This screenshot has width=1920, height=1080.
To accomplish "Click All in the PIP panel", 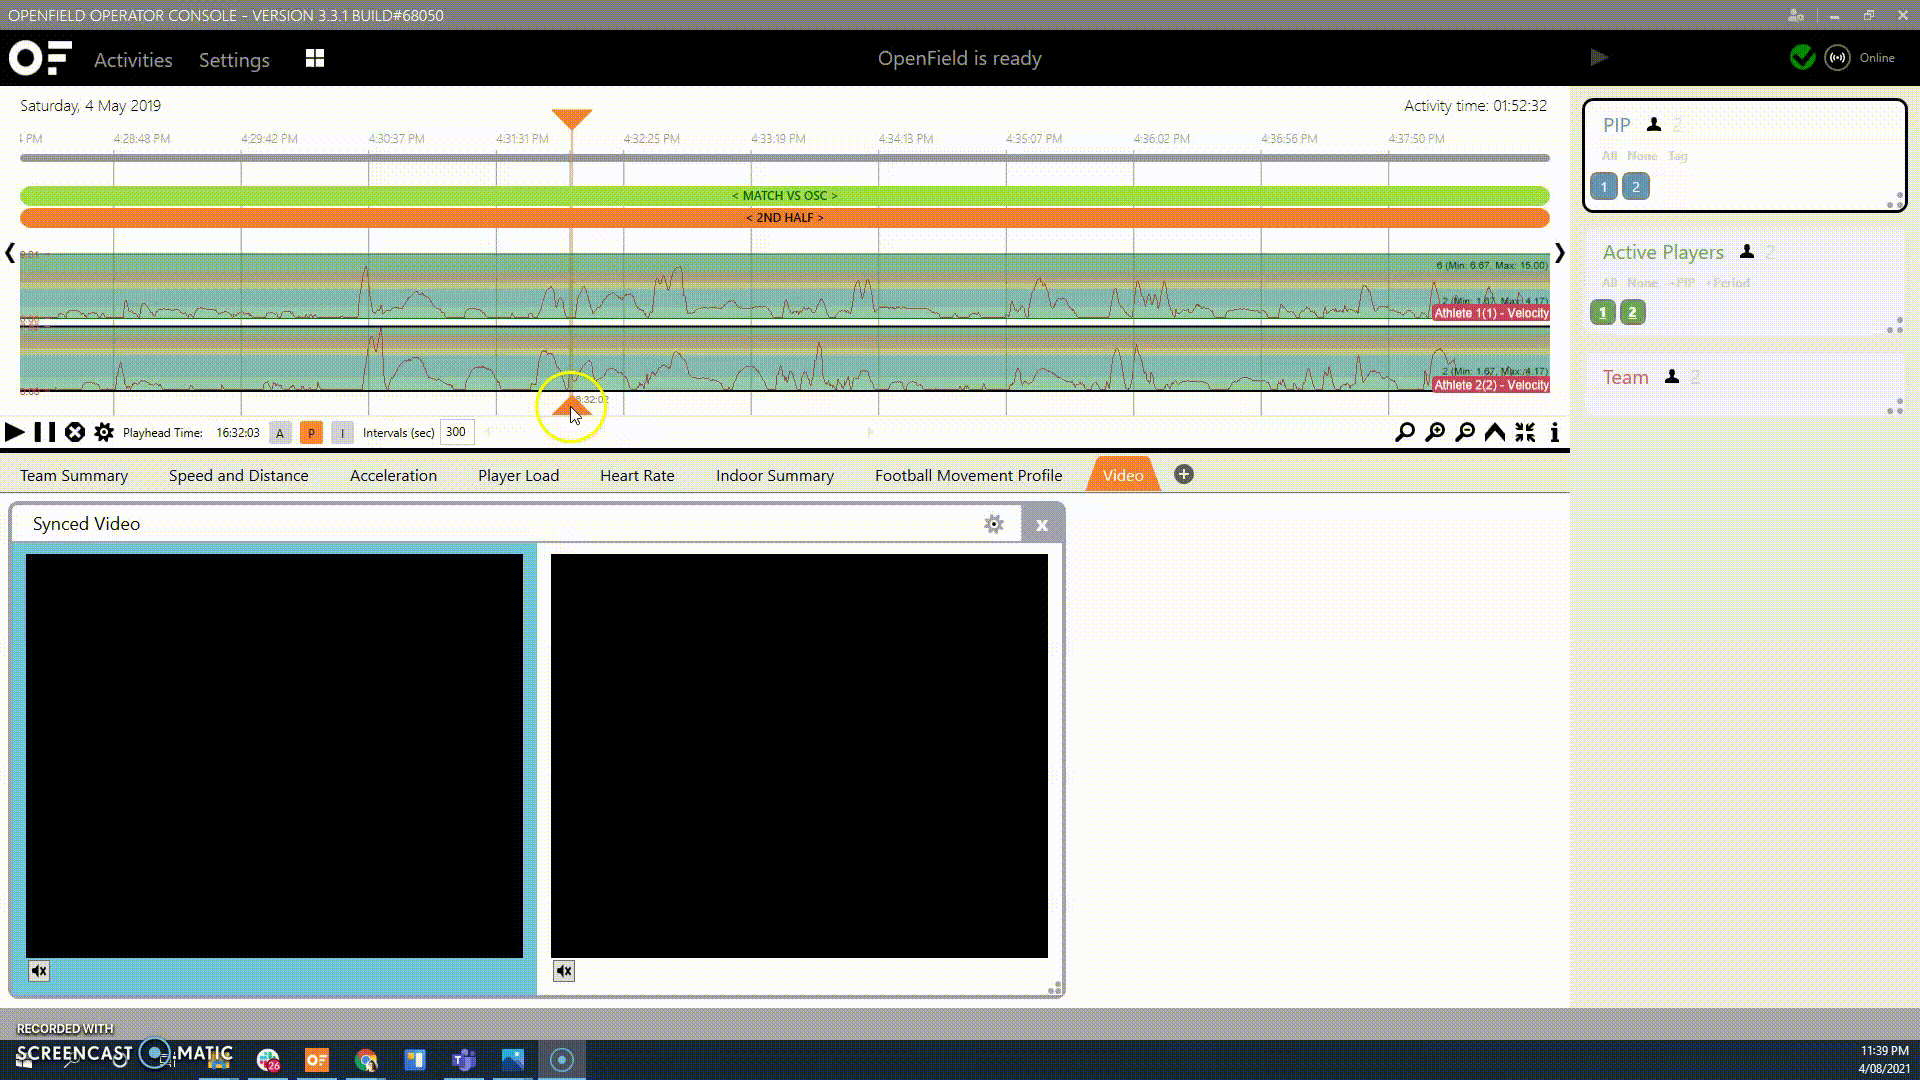I will click(1609, 156).
